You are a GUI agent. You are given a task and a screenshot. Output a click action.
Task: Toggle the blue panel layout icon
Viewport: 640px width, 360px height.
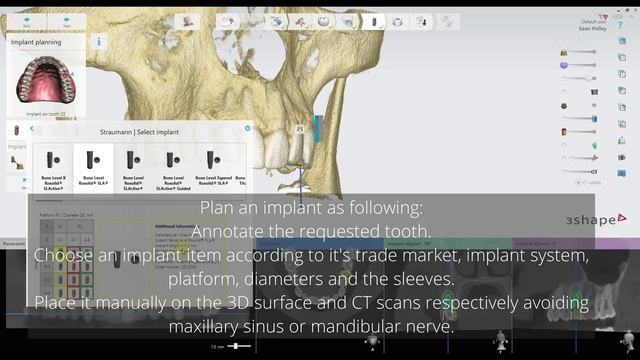(x=622, y=173)
